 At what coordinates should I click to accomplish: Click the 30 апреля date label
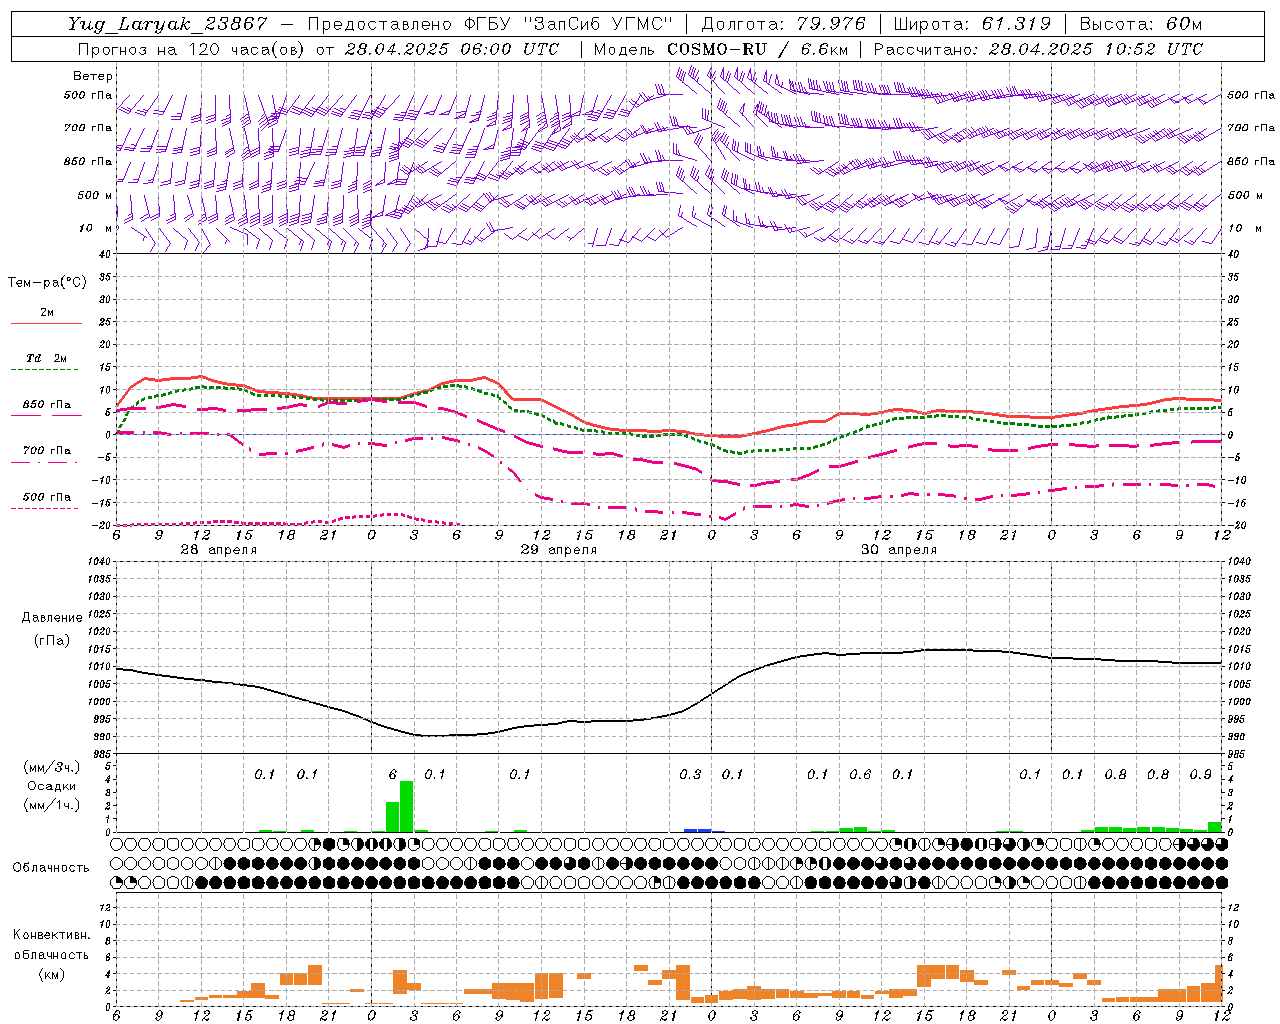coord(898,550)
